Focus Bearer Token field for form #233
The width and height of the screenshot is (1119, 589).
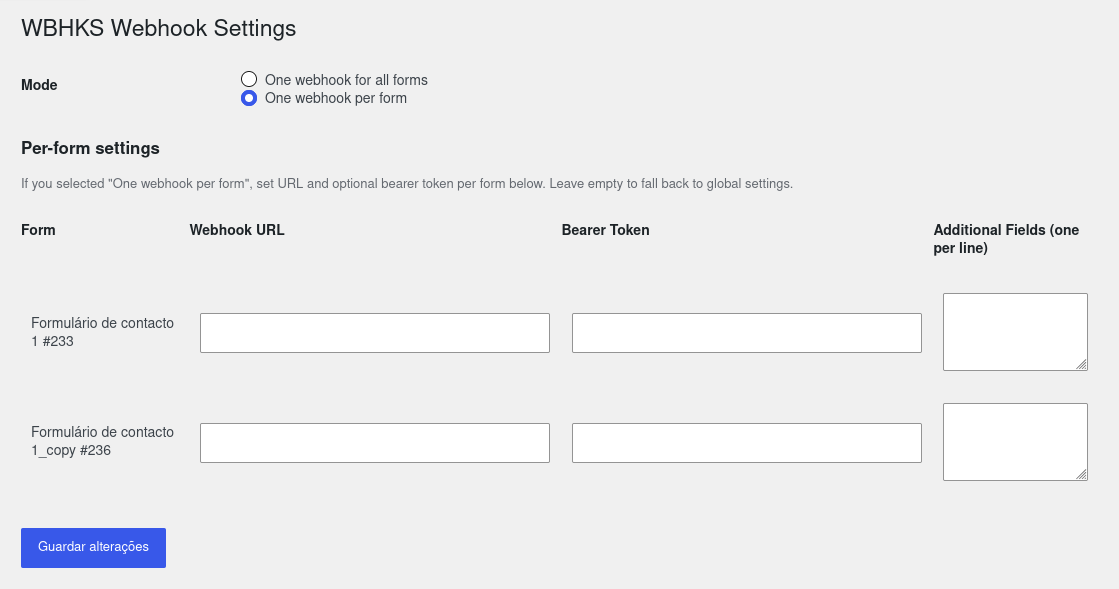[x=746, y=333]
